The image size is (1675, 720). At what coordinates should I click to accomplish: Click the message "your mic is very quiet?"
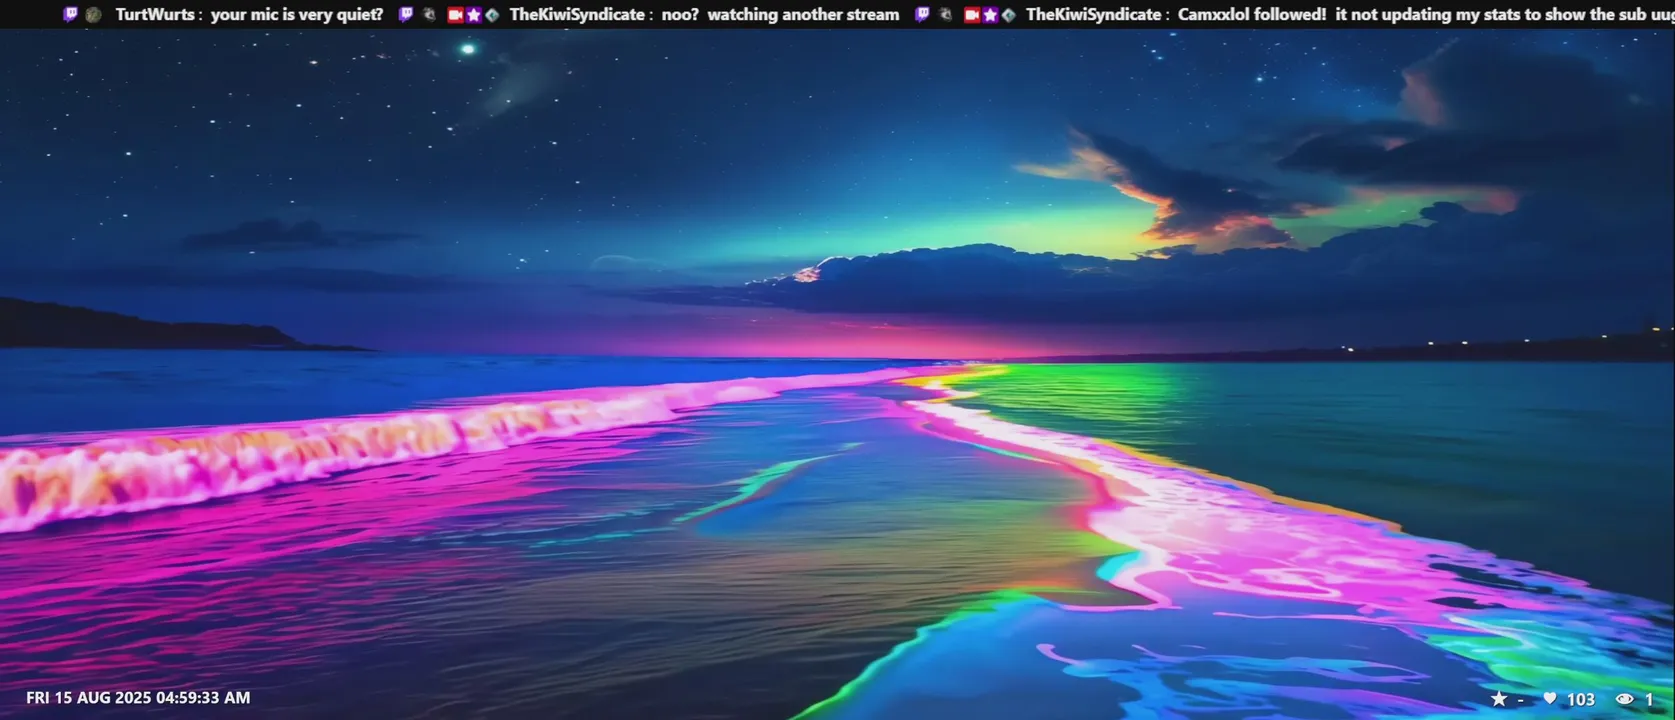297,15
